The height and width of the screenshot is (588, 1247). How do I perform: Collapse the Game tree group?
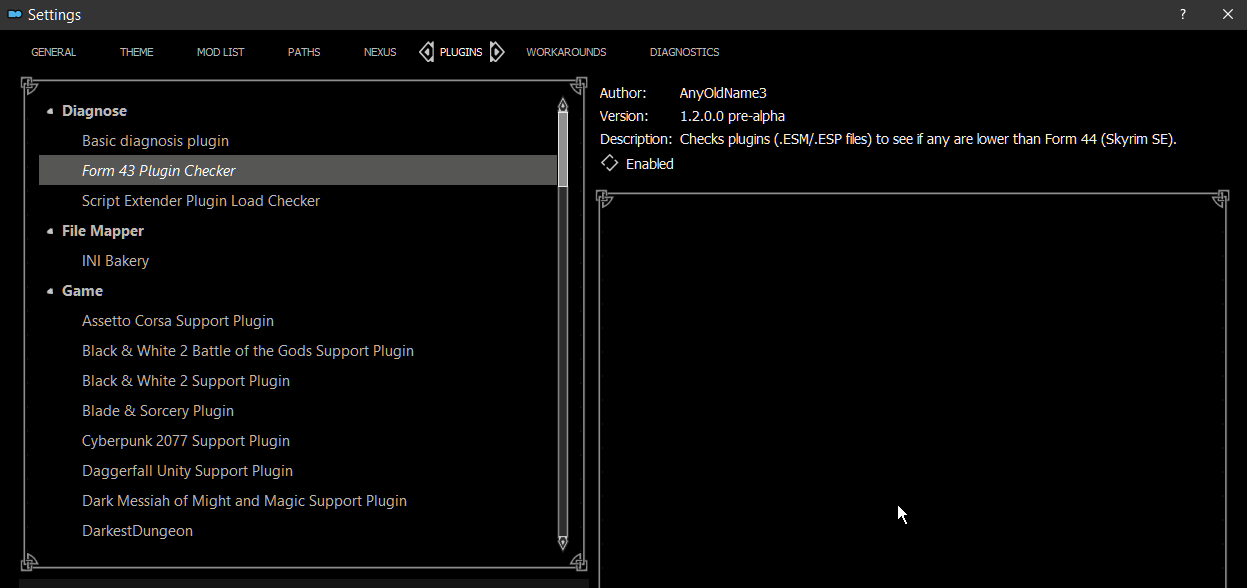coord(50,291)
